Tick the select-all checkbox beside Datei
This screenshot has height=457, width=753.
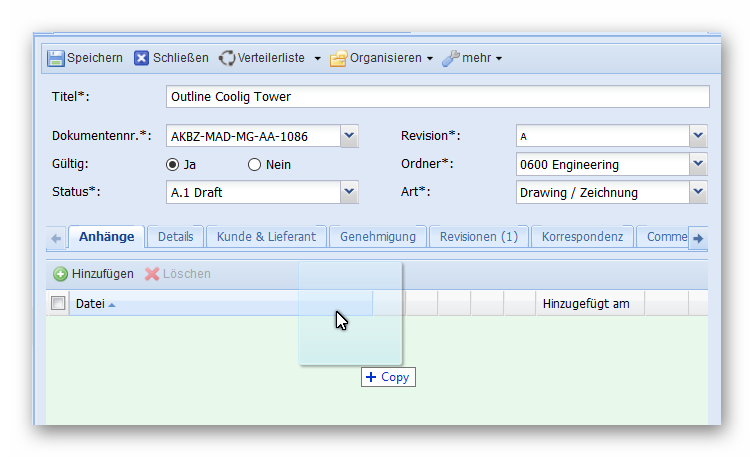(x=58, y=303)
